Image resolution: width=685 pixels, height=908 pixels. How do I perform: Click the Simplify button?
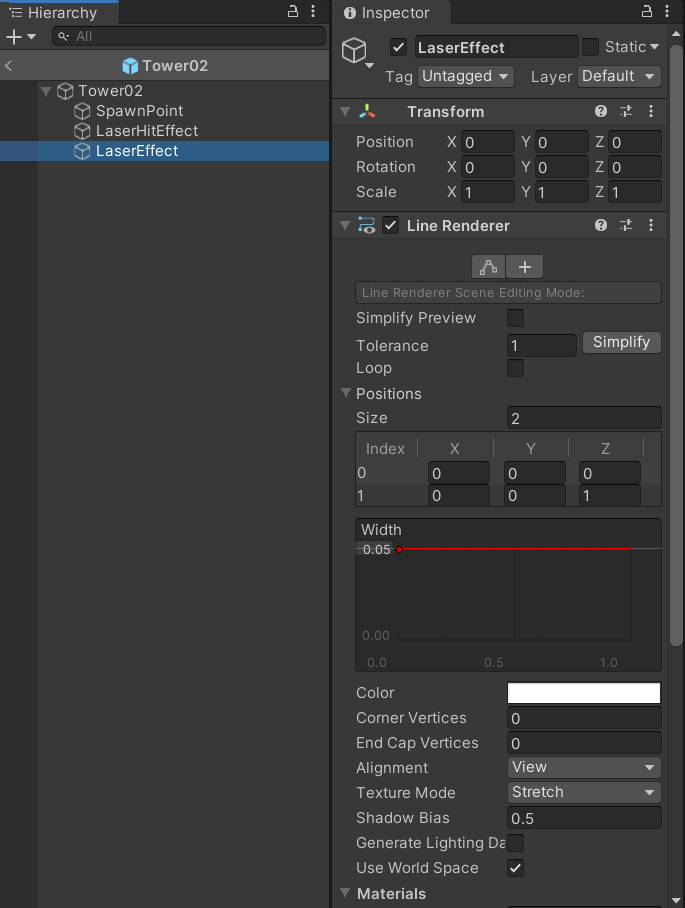[621, 343]
